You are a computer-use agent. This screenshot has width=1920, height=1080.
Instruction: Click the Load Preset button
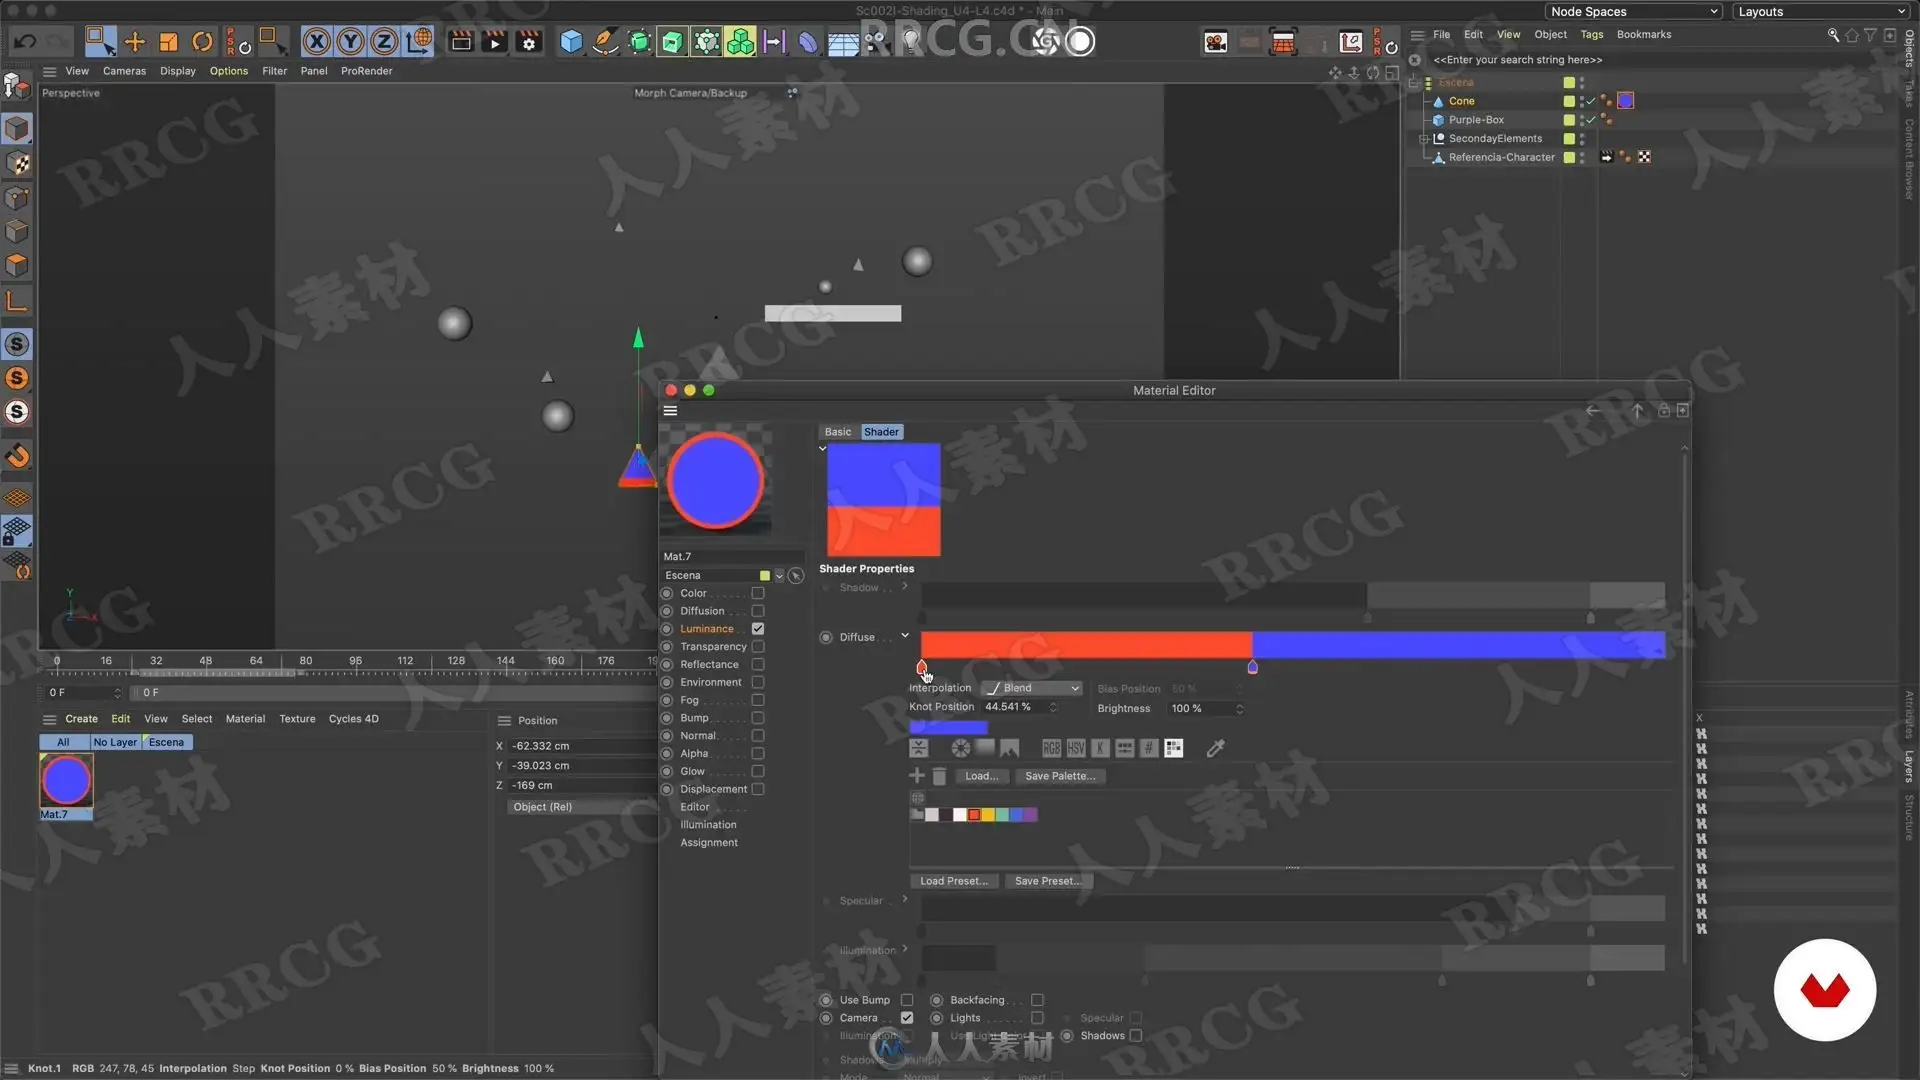click(953, 881)
